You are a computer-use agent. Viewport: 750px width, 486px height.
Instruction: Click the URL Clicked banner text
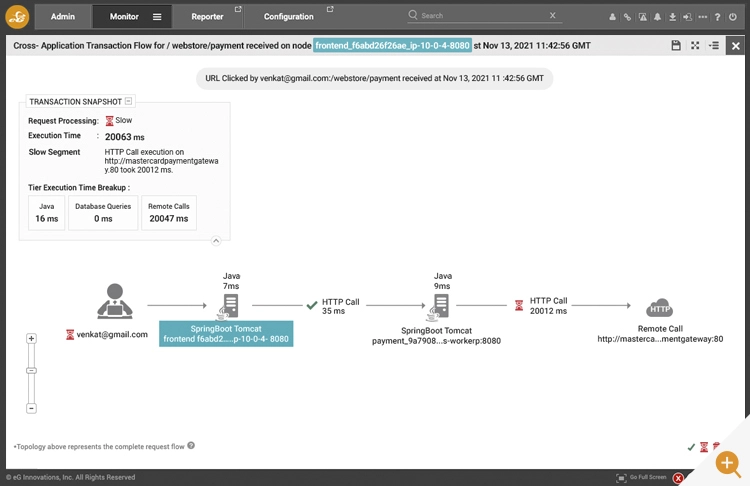[x=374, y=78]
